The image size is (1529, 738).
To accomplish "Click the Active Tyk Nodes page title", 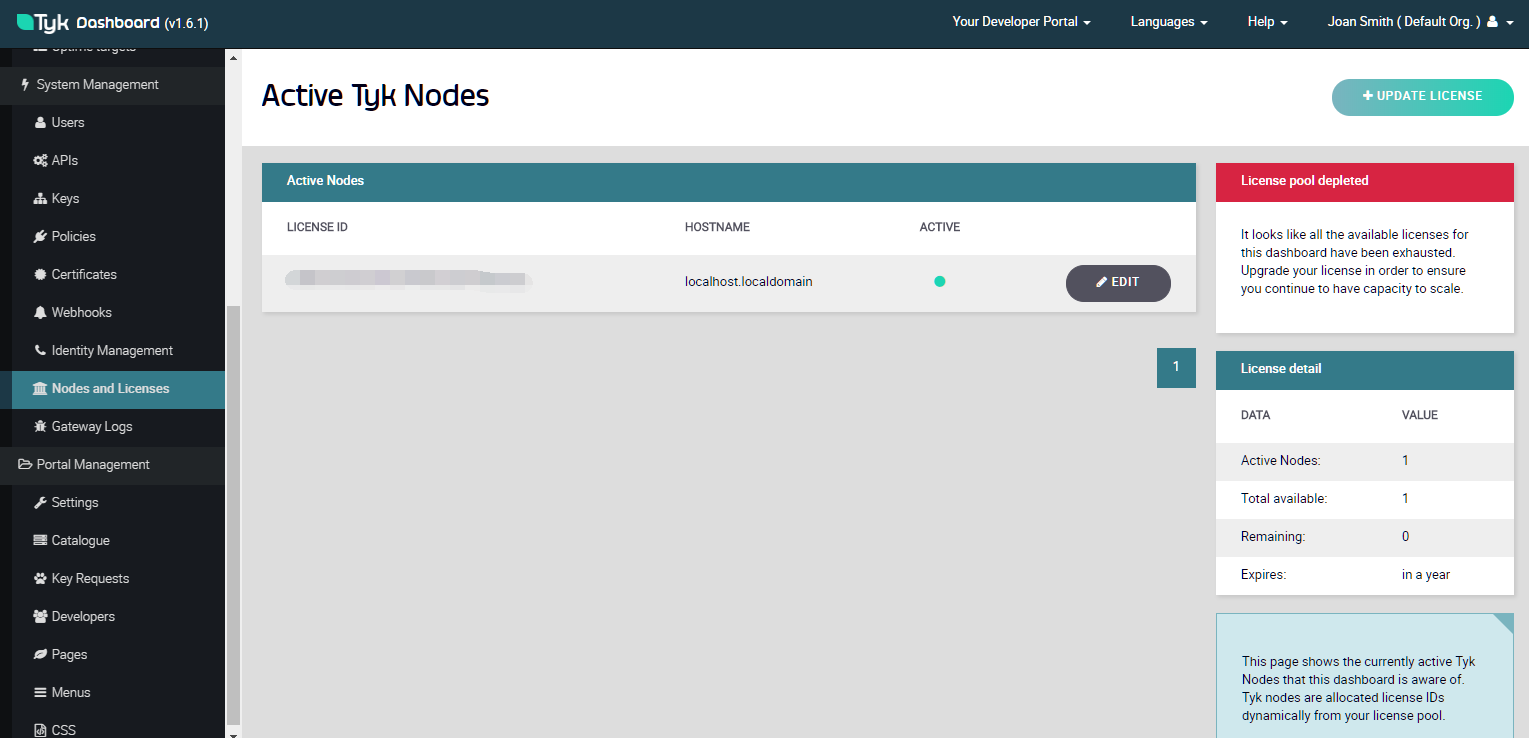I will tap(375, 96).
